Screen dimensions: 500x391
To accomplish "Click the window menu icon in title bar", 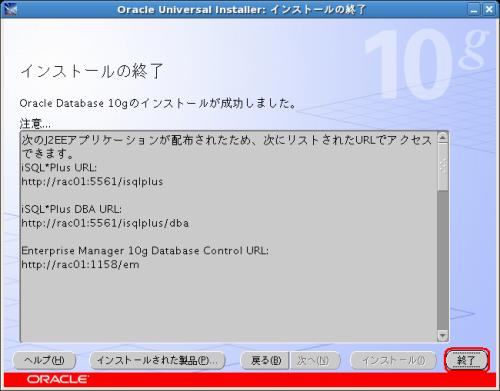I will click(11, 9).
